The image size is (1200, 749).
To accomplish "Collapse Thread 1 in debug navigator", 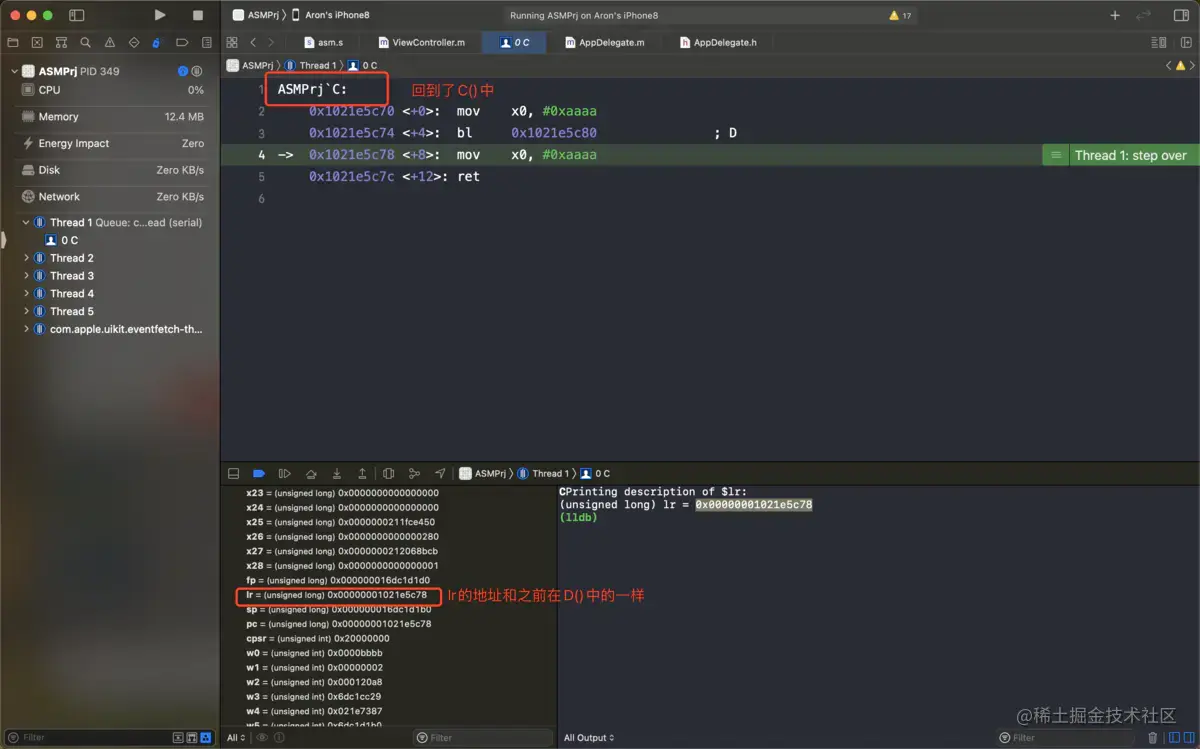I will coord(27,223).
